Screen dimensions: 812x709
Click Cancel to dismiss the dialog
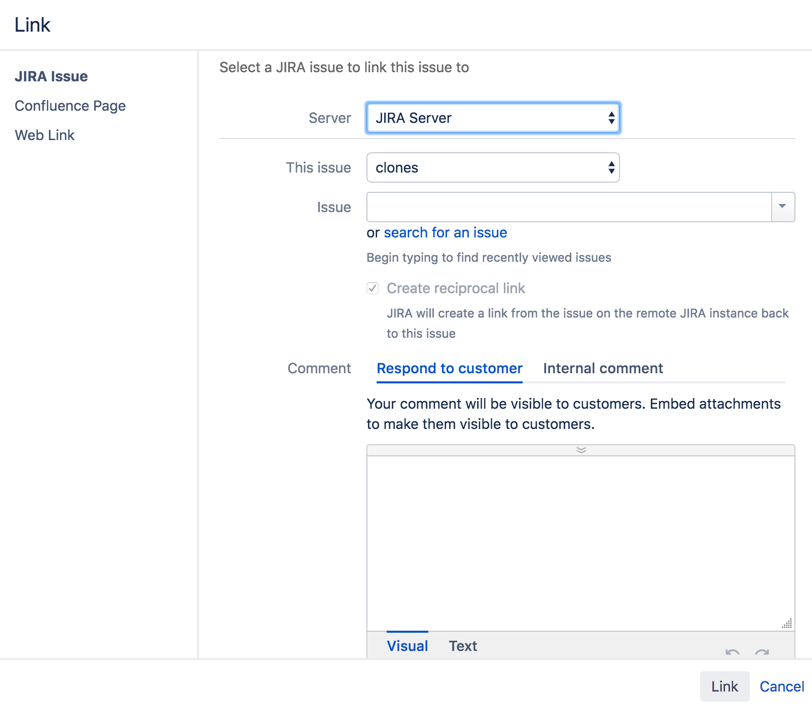coord(781,686)
